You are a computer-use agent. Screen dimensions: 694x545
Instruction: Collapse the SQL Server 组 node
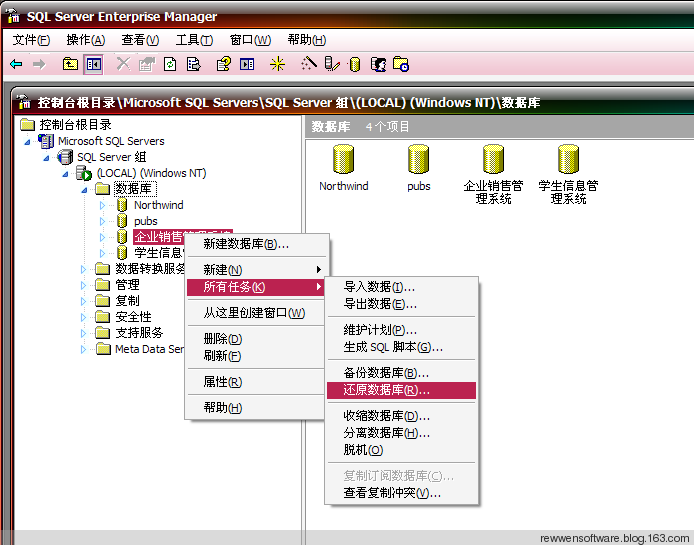click(x=46, y=158)
